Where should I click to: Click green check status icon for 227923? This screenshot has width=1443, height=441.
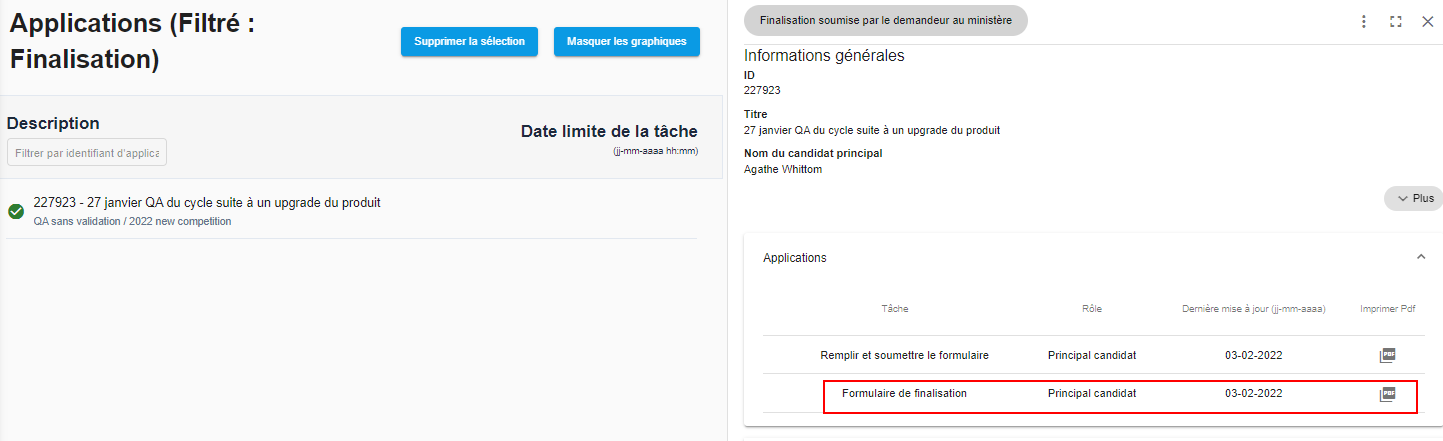[16, 211]
